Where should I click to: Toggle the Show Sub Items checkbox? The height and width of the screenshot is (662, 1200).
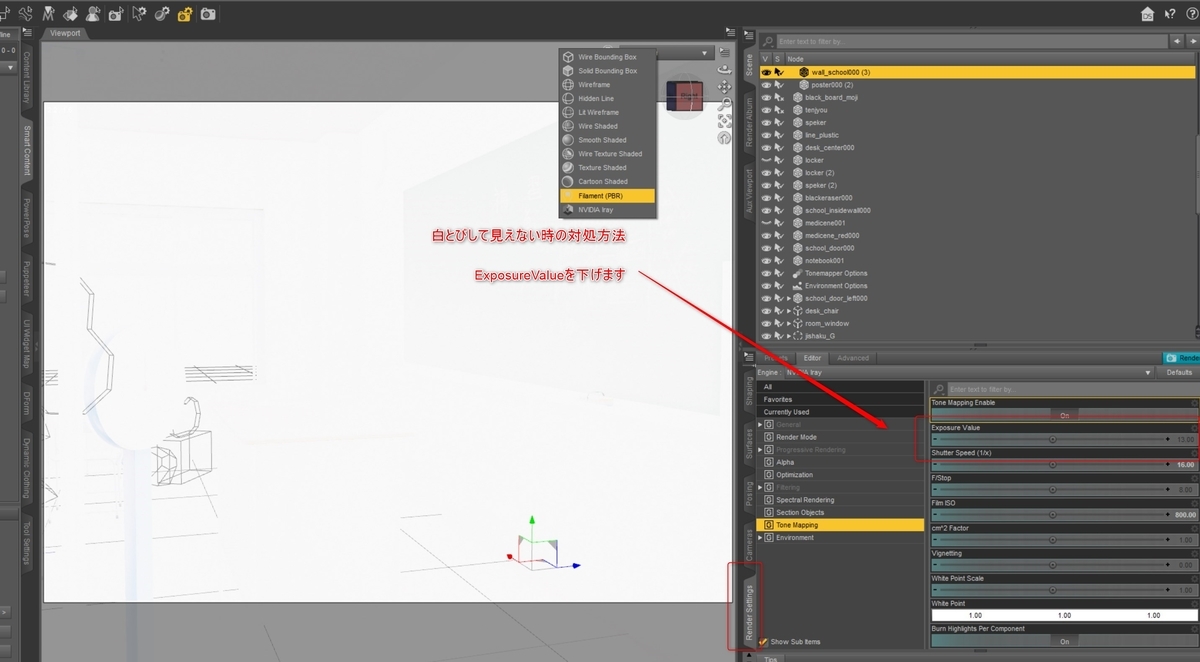(x=763, y=642)
